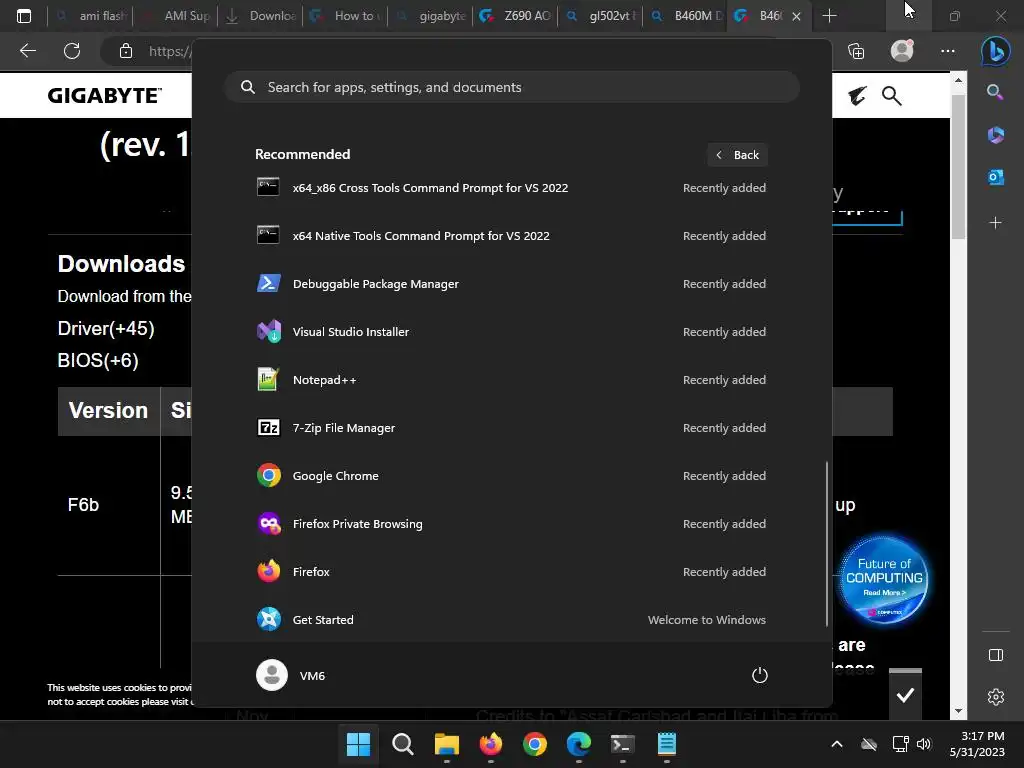This screenshot has width=1024, height=768.
Task: Open Firefox from the taskbar
Action: tap(490, 744)
